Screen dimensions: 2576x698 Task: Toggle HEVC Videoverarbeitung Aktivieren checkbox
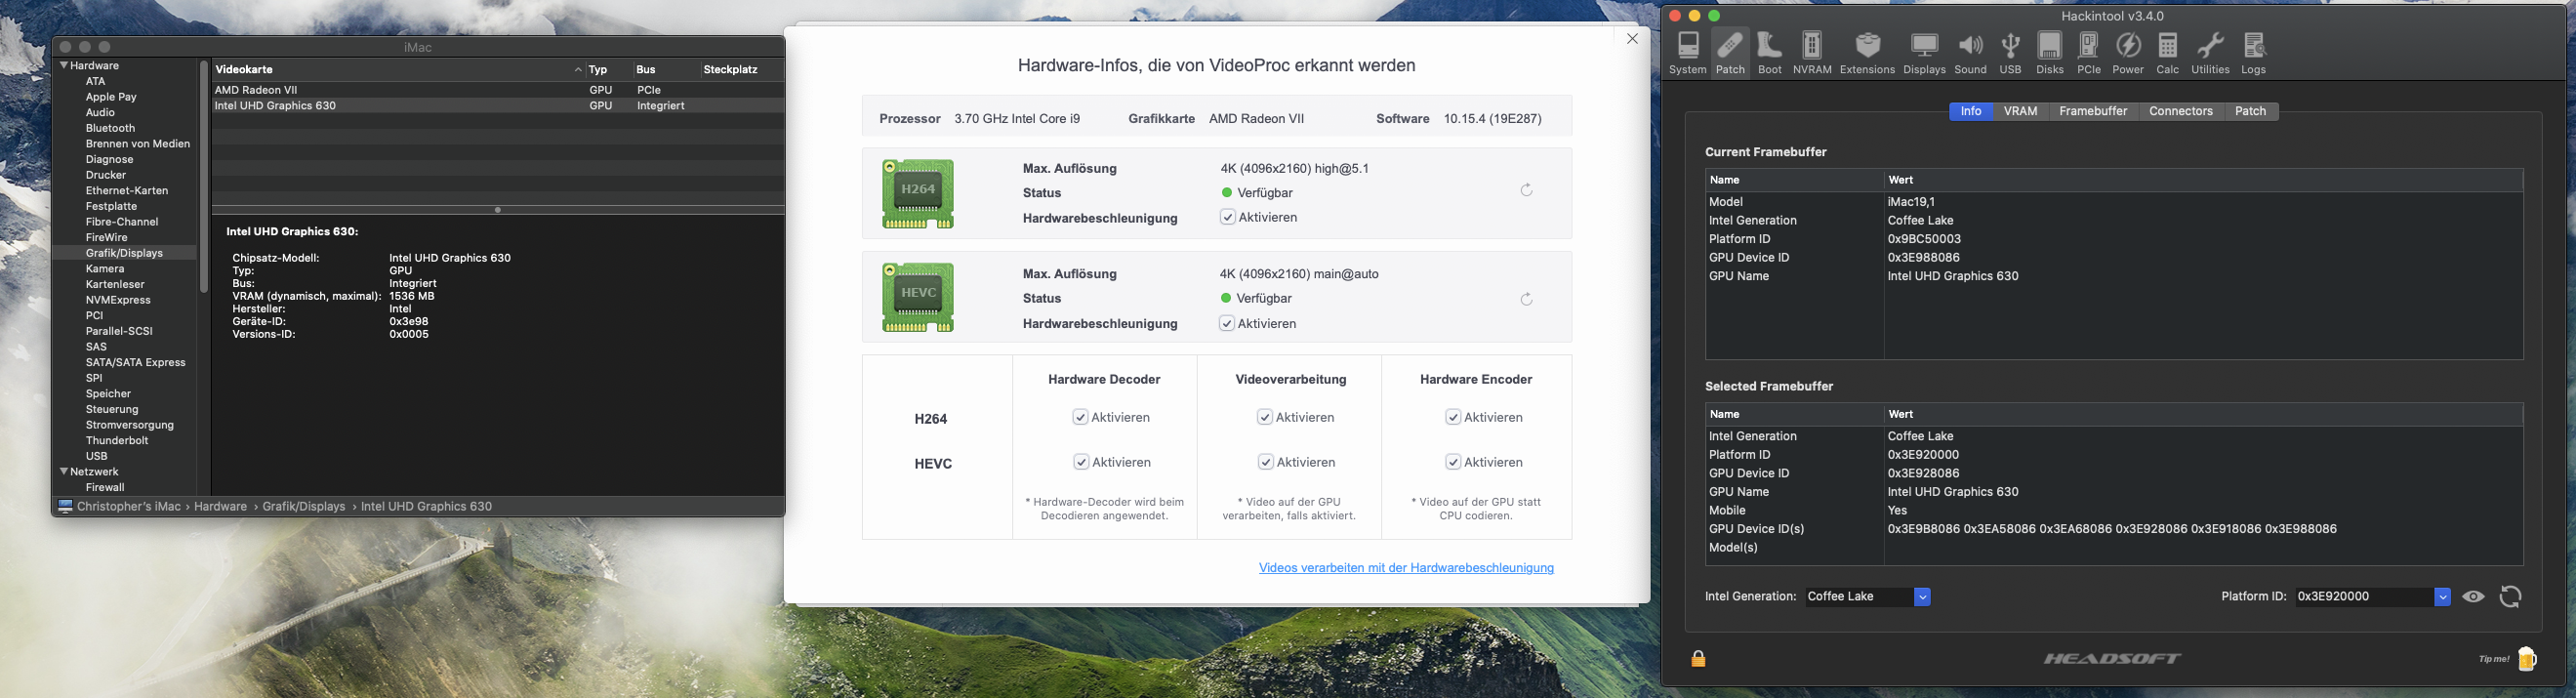coord(1266,462)
